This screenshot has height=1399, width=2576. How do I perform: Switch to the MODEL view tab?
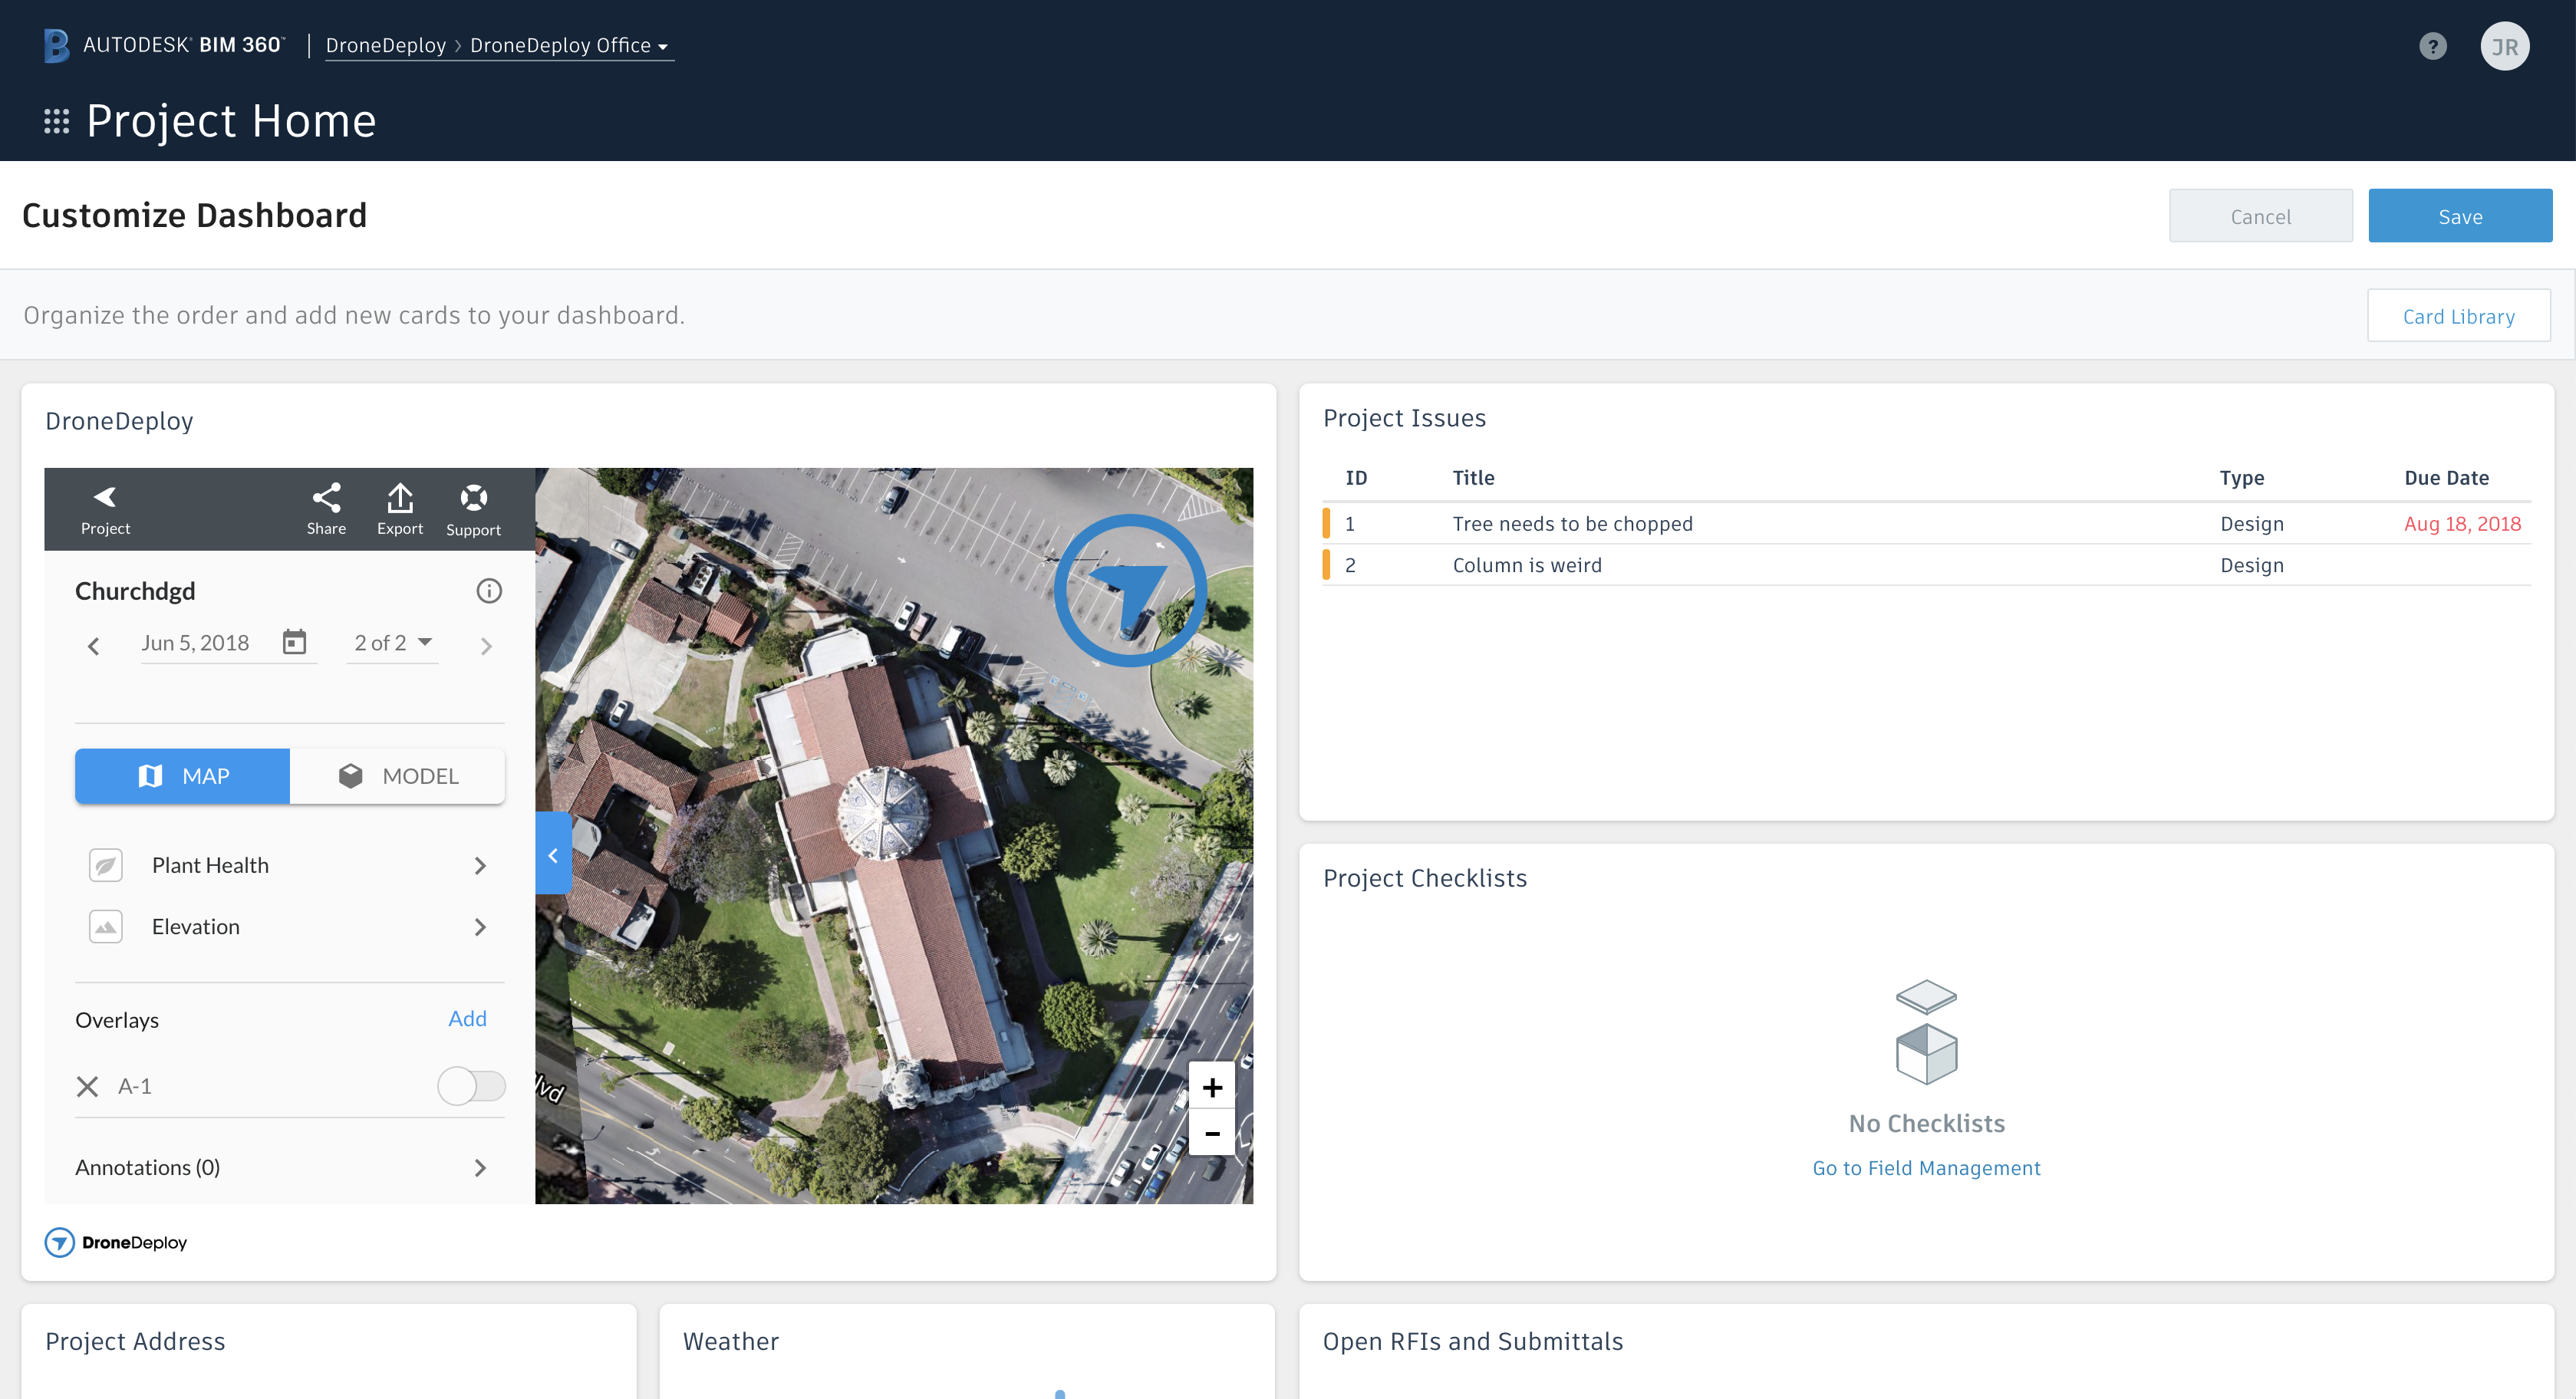(398, 776)
